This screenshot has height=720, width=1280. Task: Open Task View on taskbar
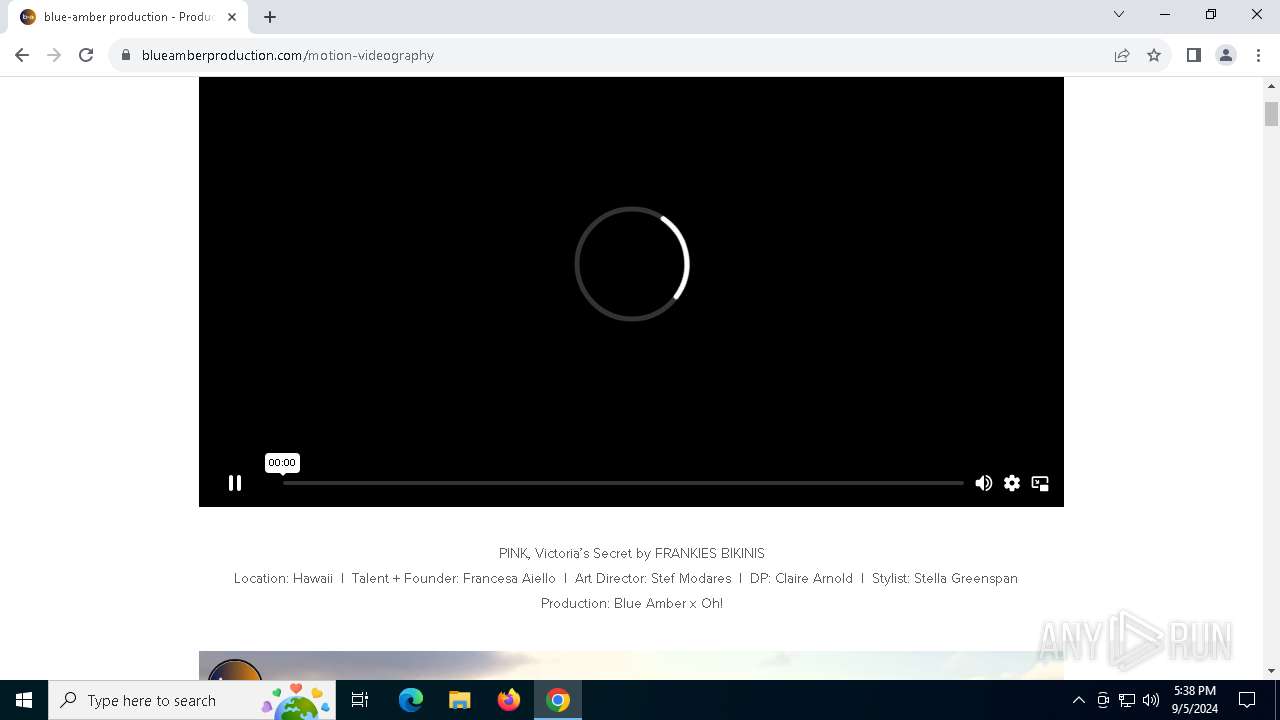click(x=360, y=700)
